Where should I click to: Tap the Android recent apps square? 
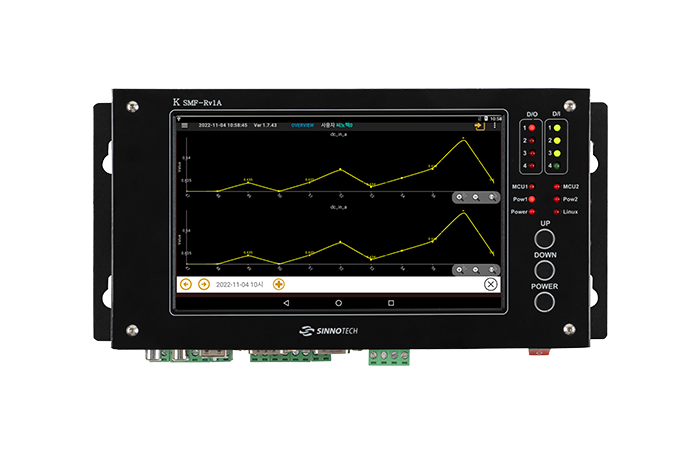[x=391, y=302]
